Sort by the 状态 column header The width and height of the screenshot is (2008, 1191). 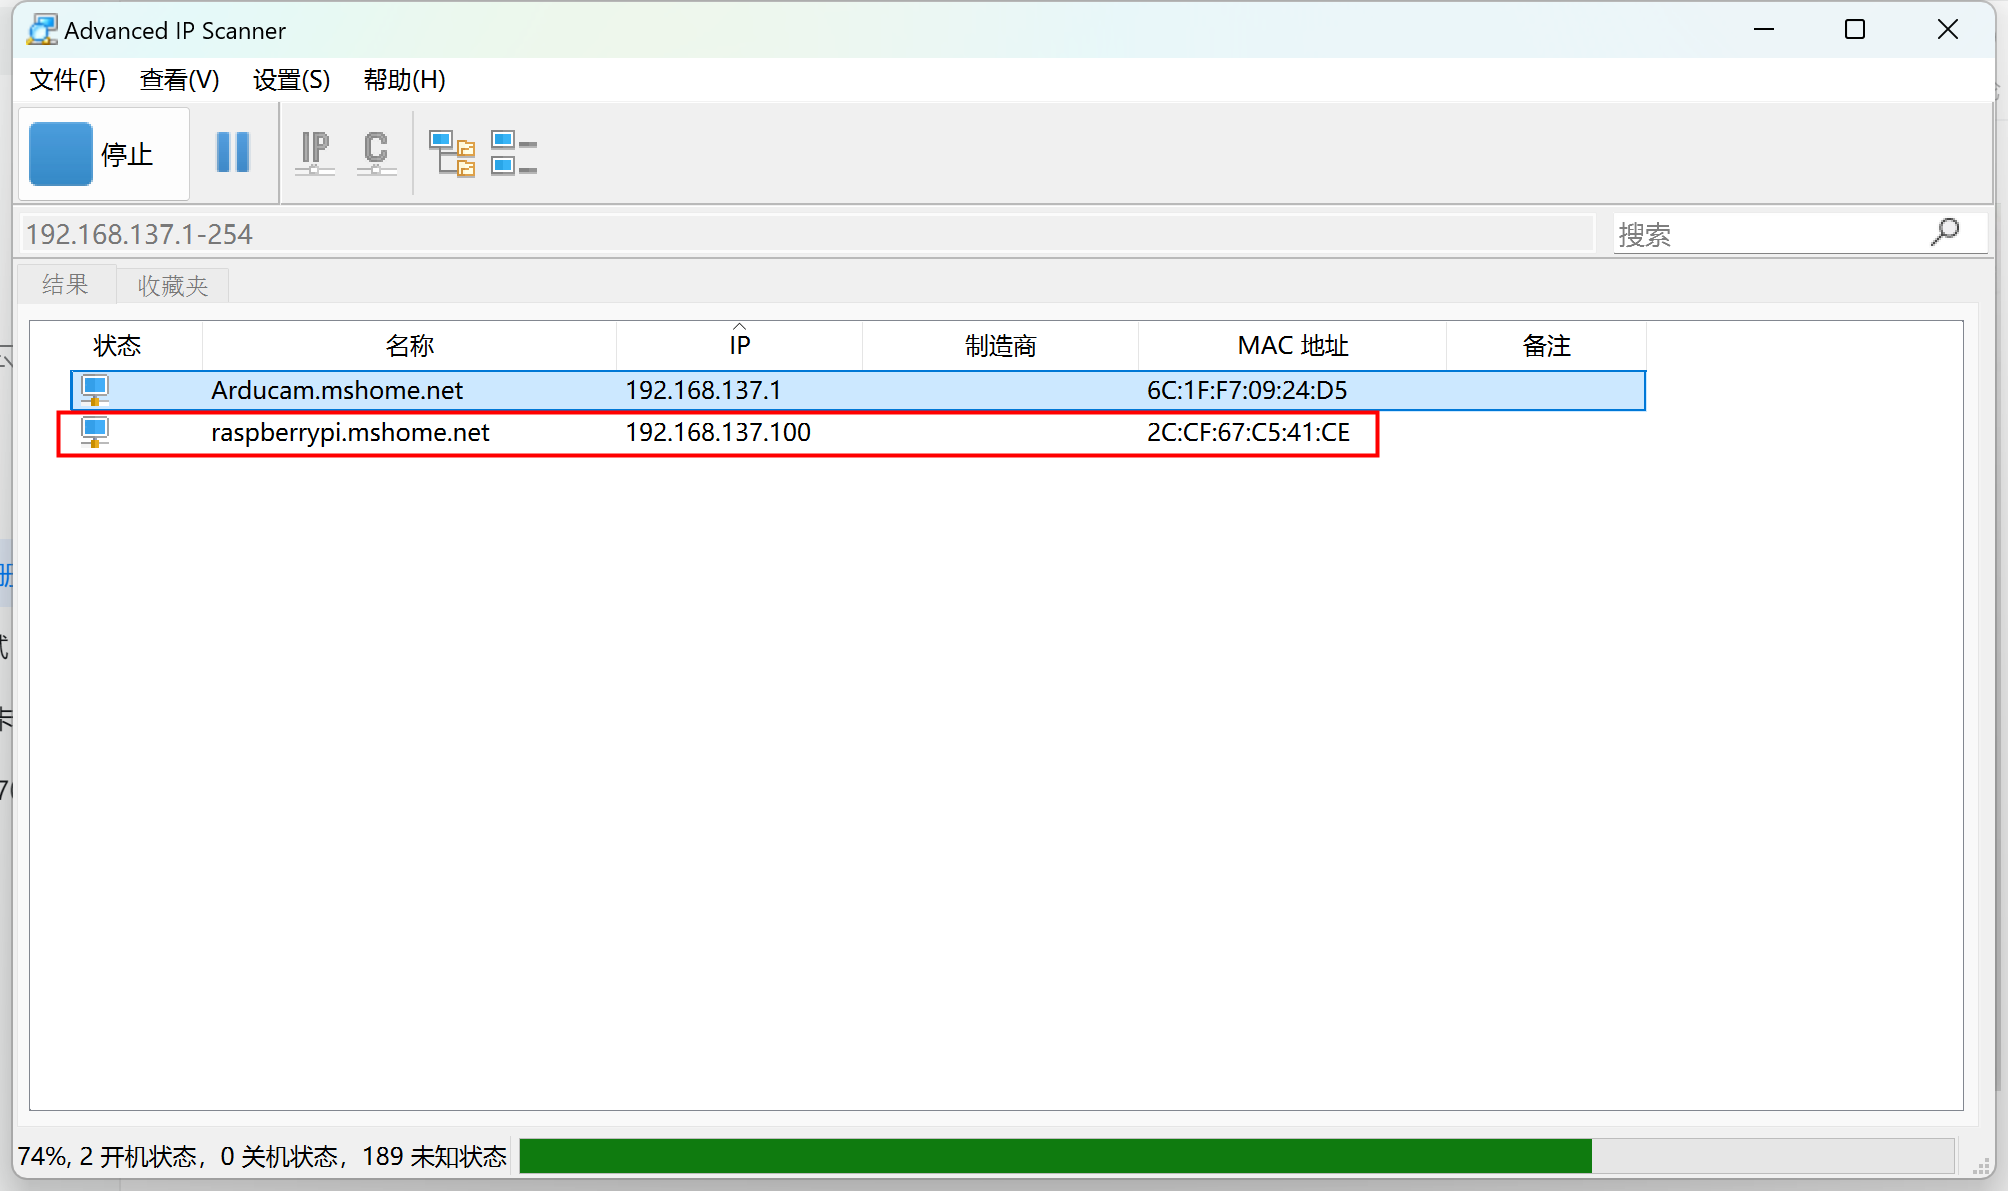pos(117,346)
